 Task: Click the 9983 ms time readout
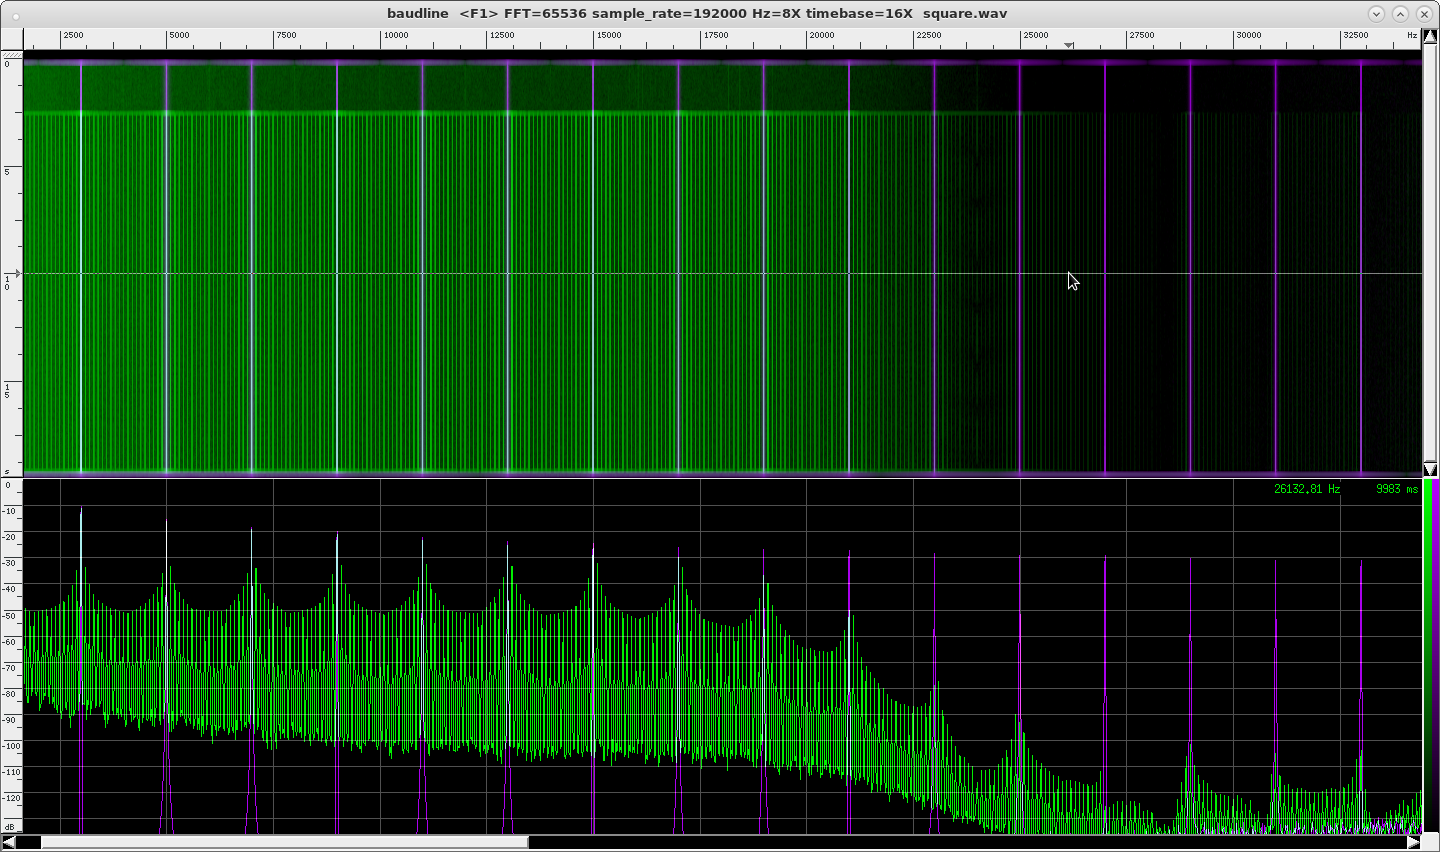click(x=1397, y=489)
